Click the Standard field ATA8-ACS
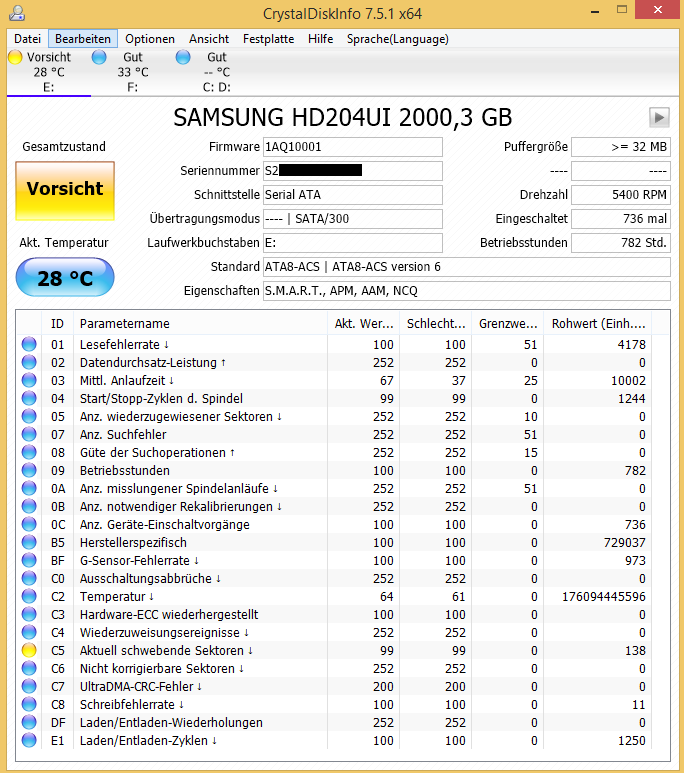The width and height of the screenshot is (684, 773). [467, 267]
